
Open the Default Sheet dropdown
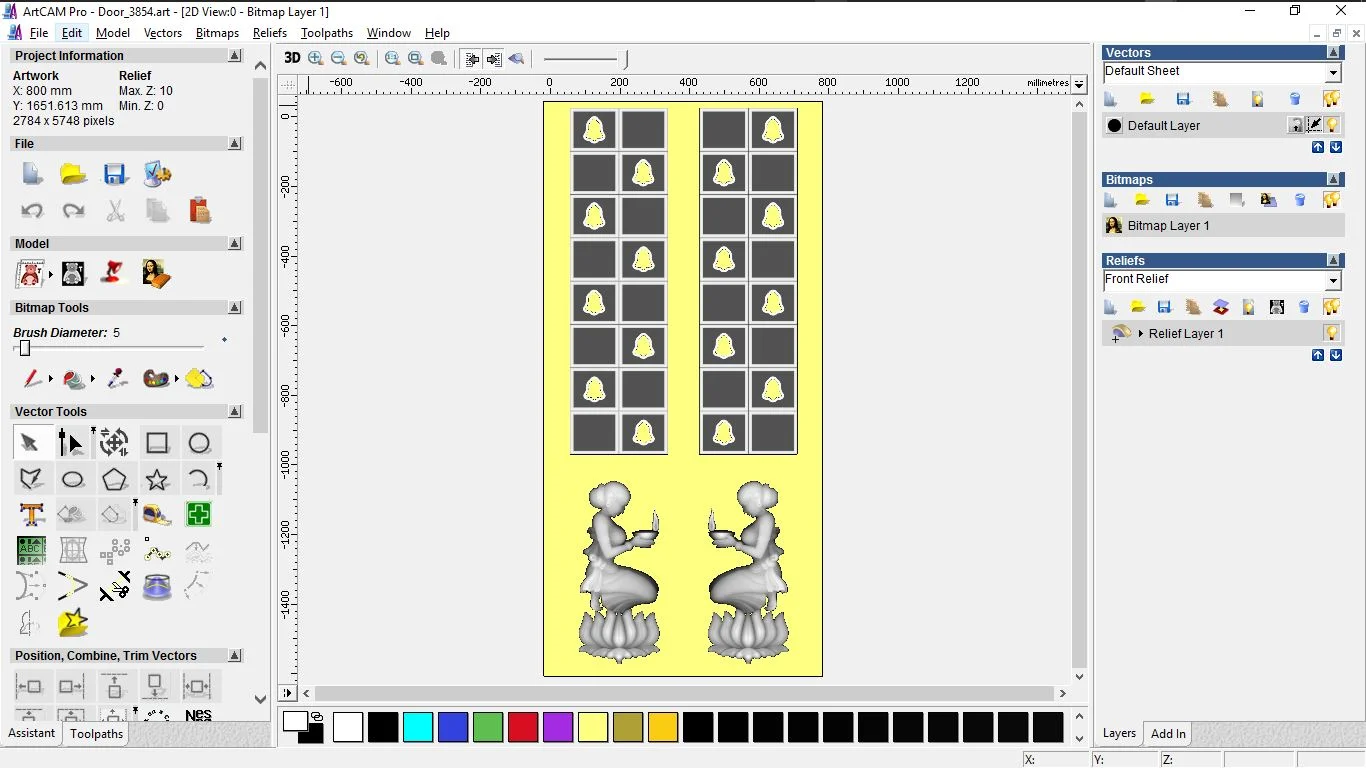click(1332, 73)
